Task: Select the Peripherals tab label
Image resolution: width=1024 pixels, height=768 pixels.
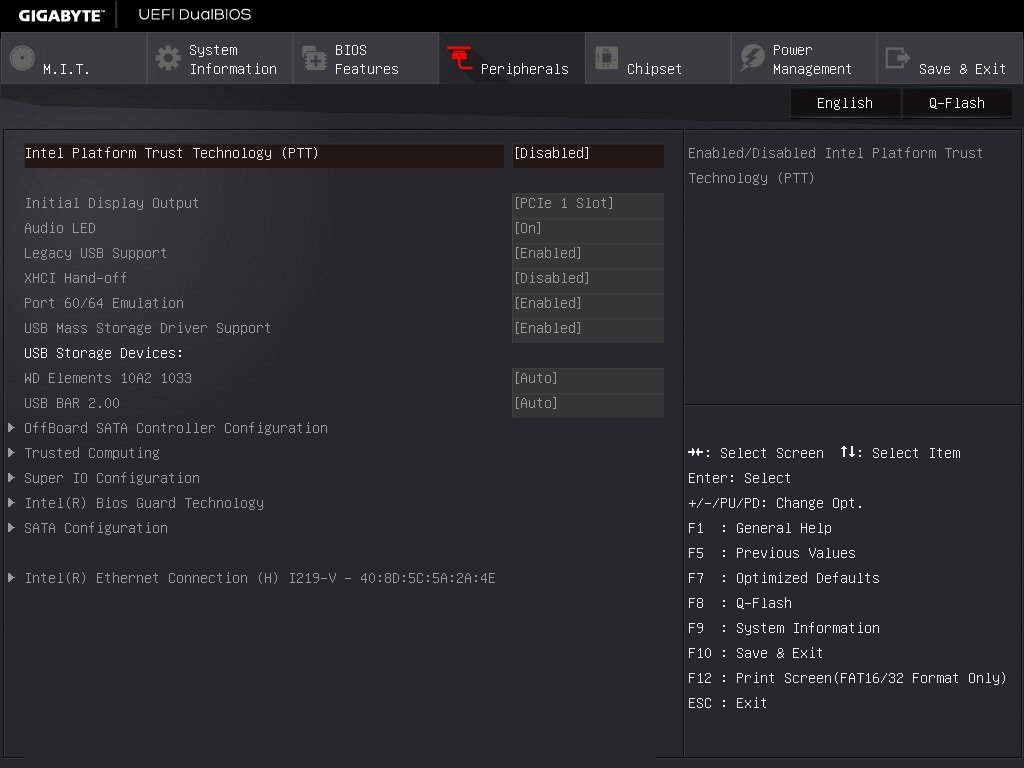Action: [x=524, y=69]
